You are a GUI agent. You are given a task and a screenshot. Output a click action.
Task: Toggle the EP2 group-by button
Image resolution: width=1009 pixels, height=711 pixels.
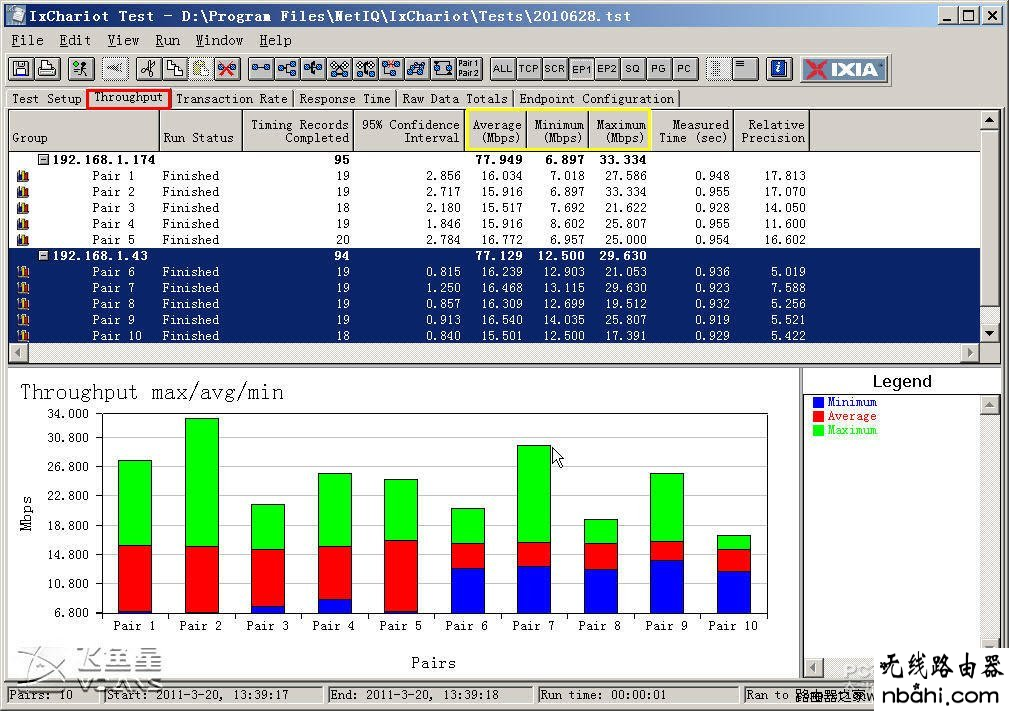tap(607, 68)
